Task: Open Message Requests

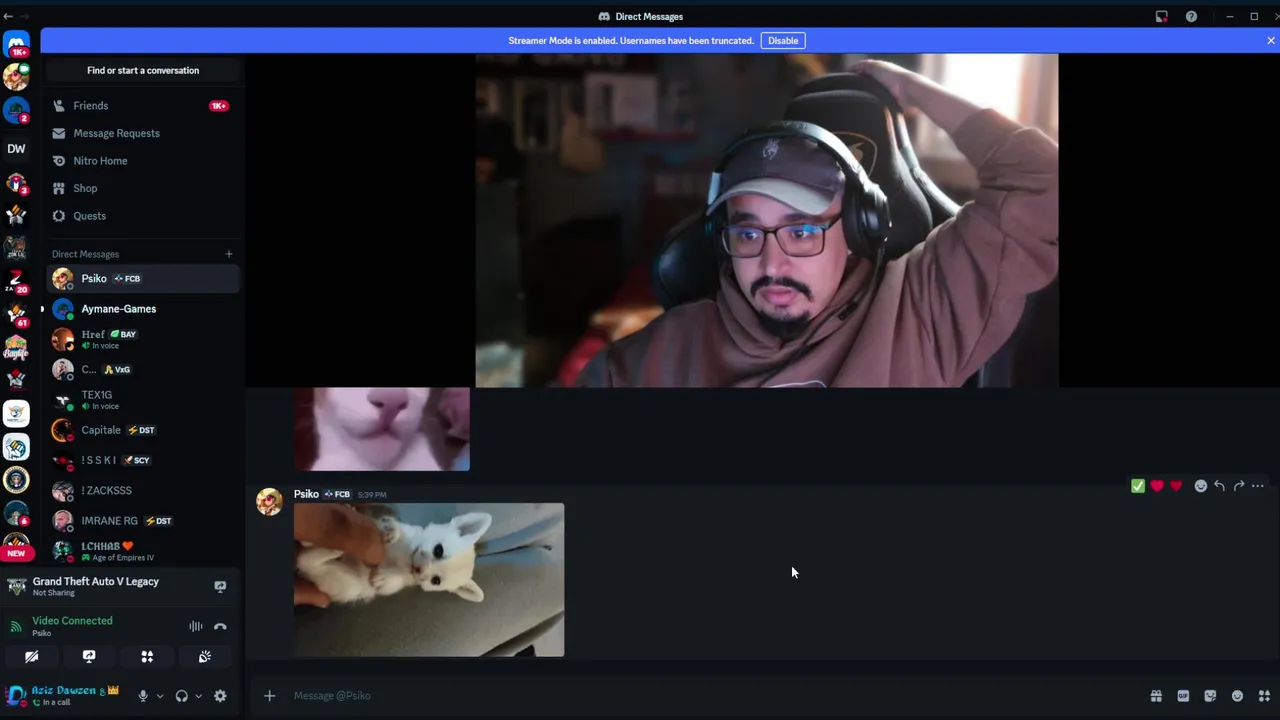Action: coord(143,133)
